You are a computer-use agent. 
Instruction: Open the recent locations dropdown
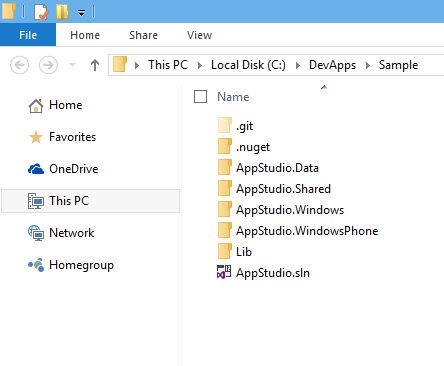pyautogui.click(x=72, y=65)
